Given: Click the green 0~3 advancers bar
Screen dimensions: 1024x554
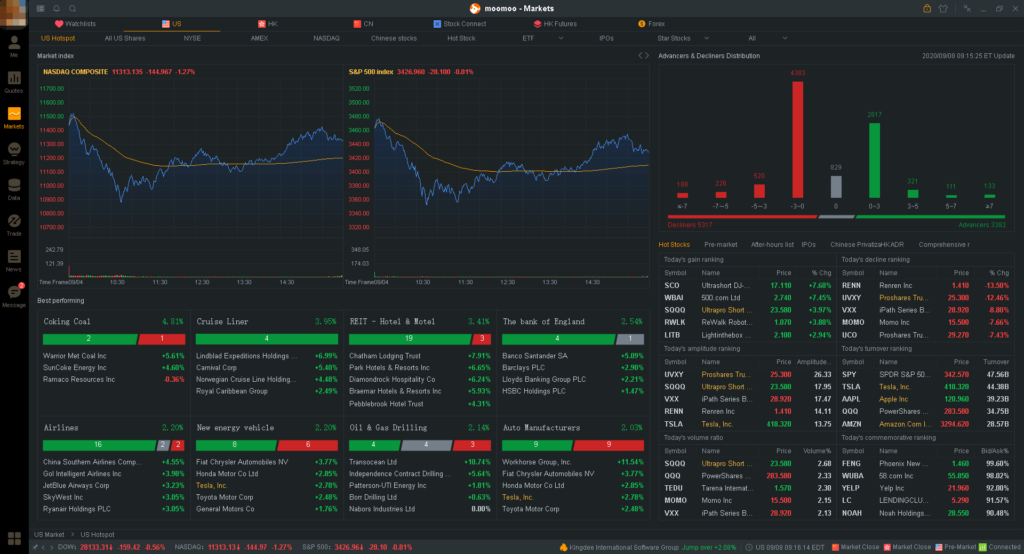Looking at the screenshot, I should [874, 161].
